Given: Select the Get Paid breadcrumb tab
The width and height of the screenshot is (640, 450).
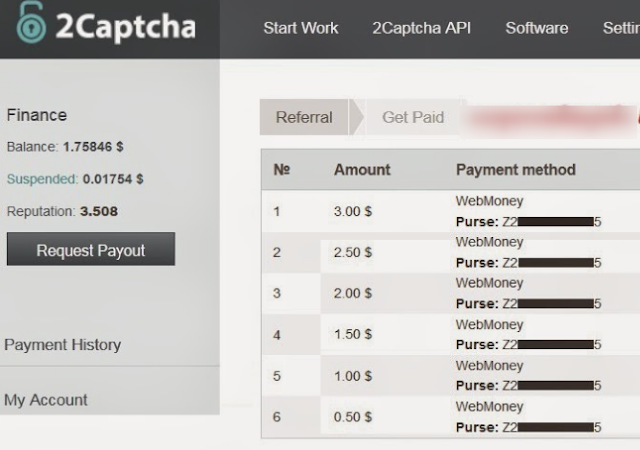Looking at the screenshot, I should click(413, 117).
